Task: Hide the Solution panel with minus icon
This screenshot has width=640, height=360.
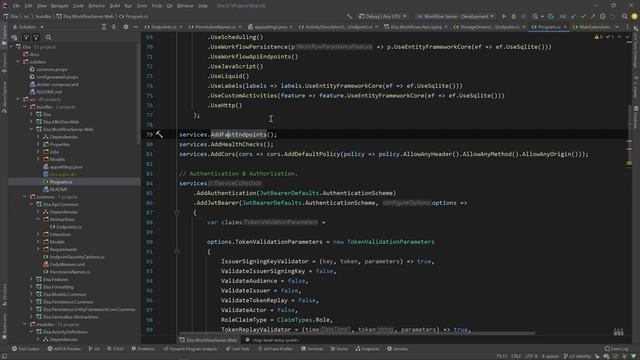Action: 136,27
